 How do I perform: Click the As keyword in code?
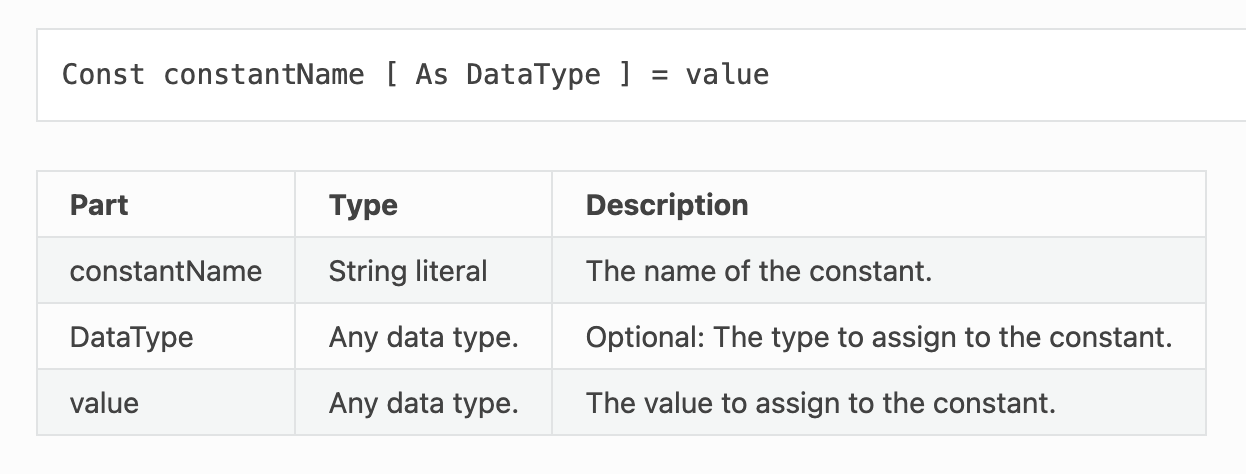pos(431,75)
